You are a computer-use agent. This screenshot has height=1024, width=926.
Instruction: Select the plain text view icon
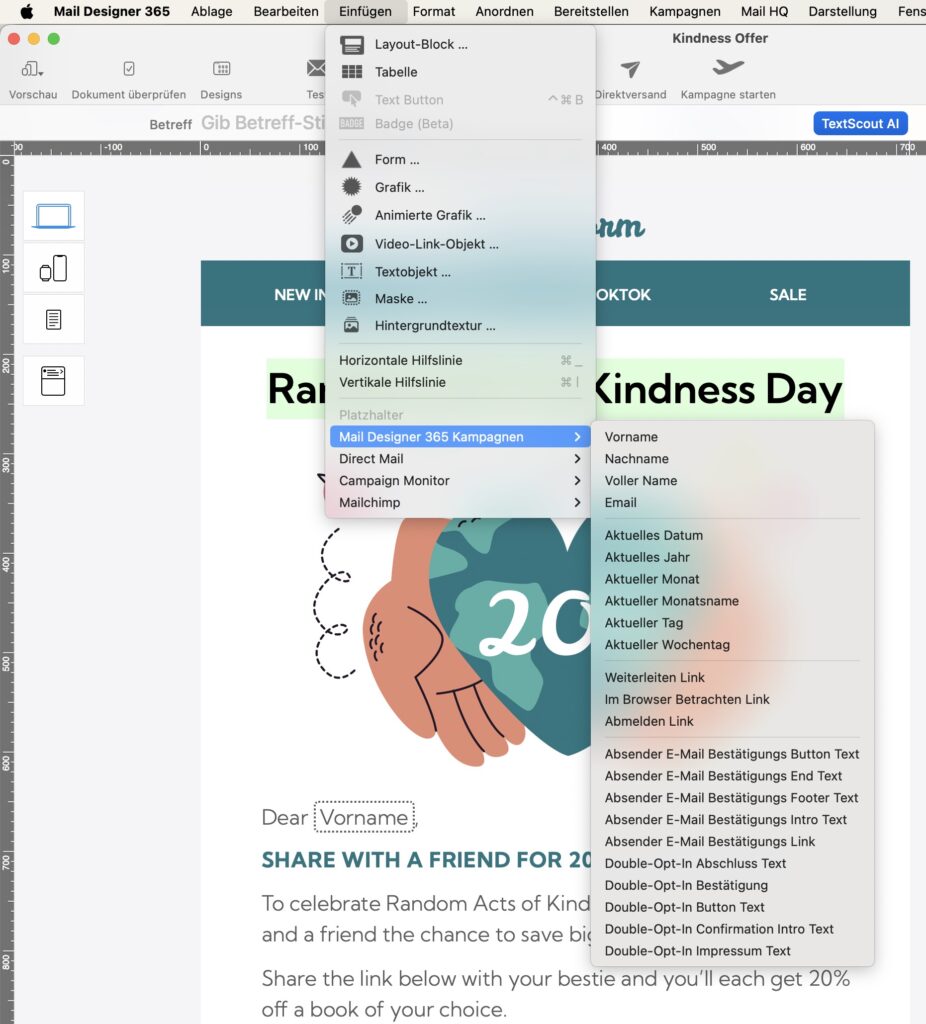click(54, 319)
